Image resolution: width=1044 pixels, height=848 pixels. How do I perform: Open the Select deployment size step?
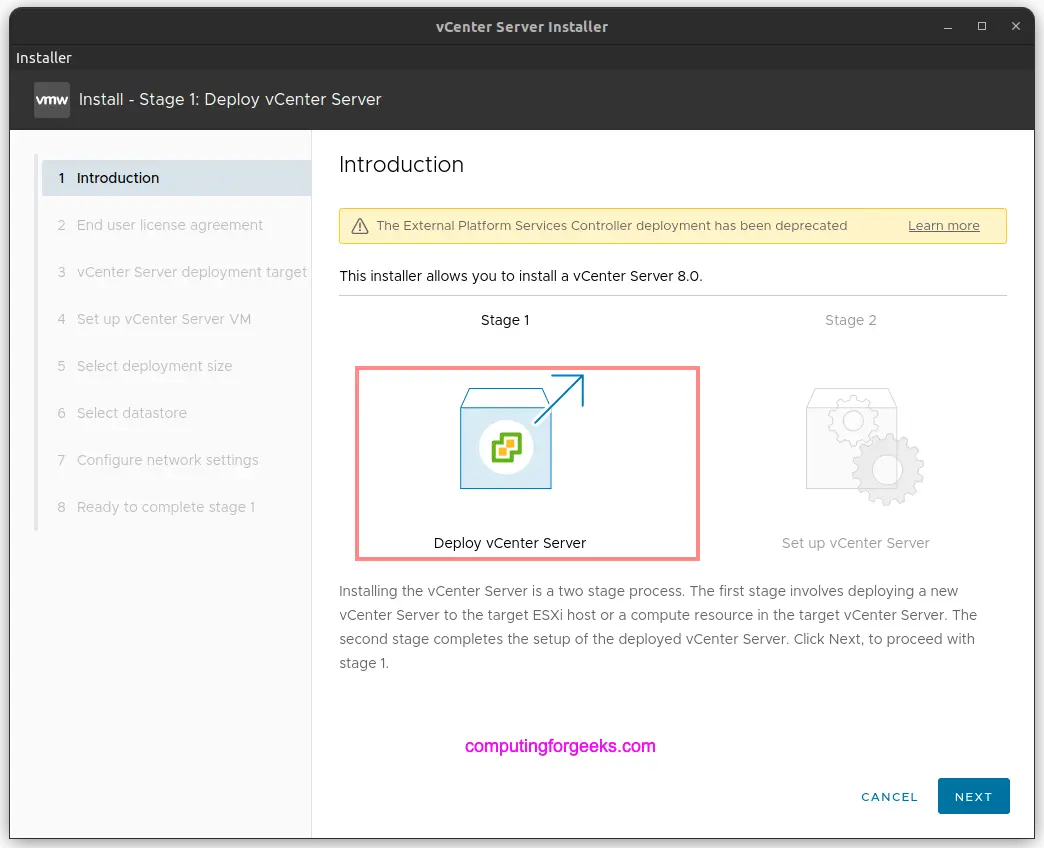click(154, 366)
